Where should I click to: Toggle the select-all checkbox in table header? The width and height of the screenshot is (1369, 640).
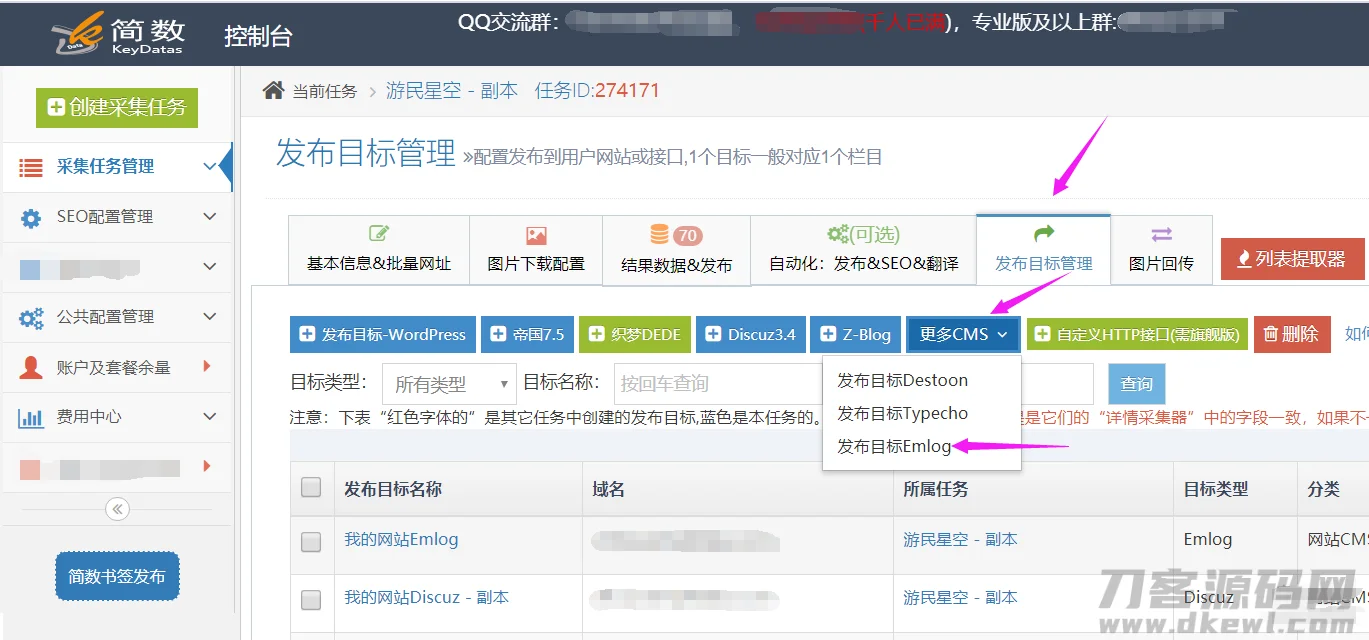(311, 488)
